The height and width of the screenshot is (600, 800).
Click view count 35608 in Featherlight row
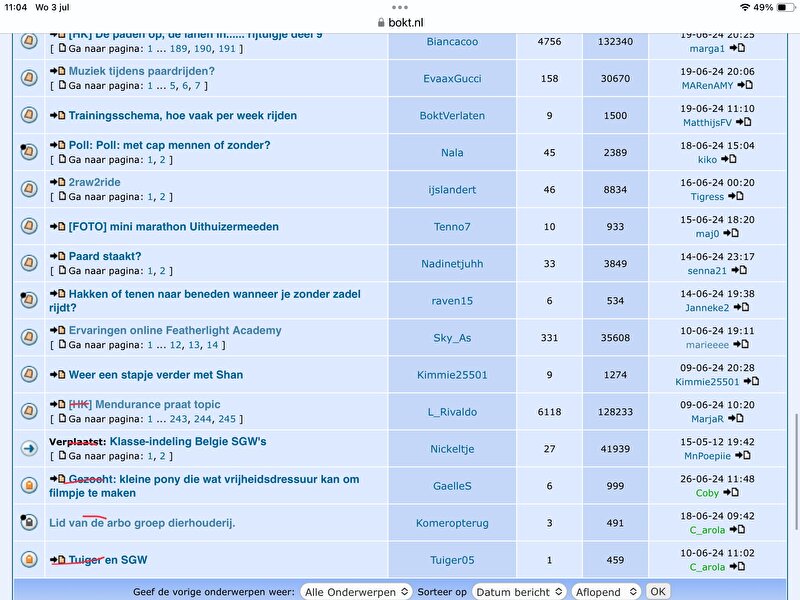point(615,338)
